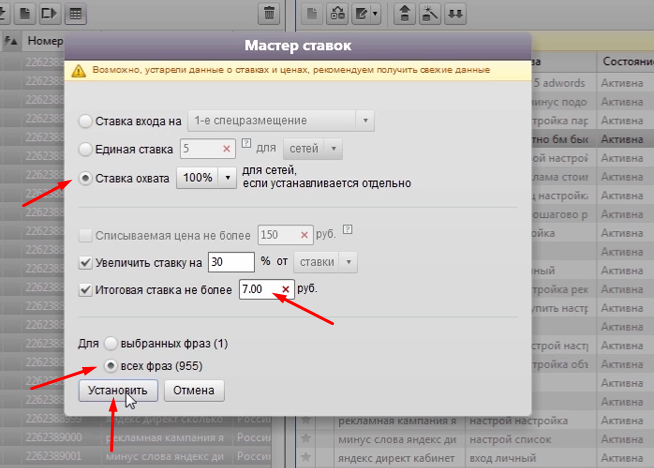The height and width of the screenshot is (468, 654).
Task: Click row number 2262389000 in left table
Action: tap(54, 438)
